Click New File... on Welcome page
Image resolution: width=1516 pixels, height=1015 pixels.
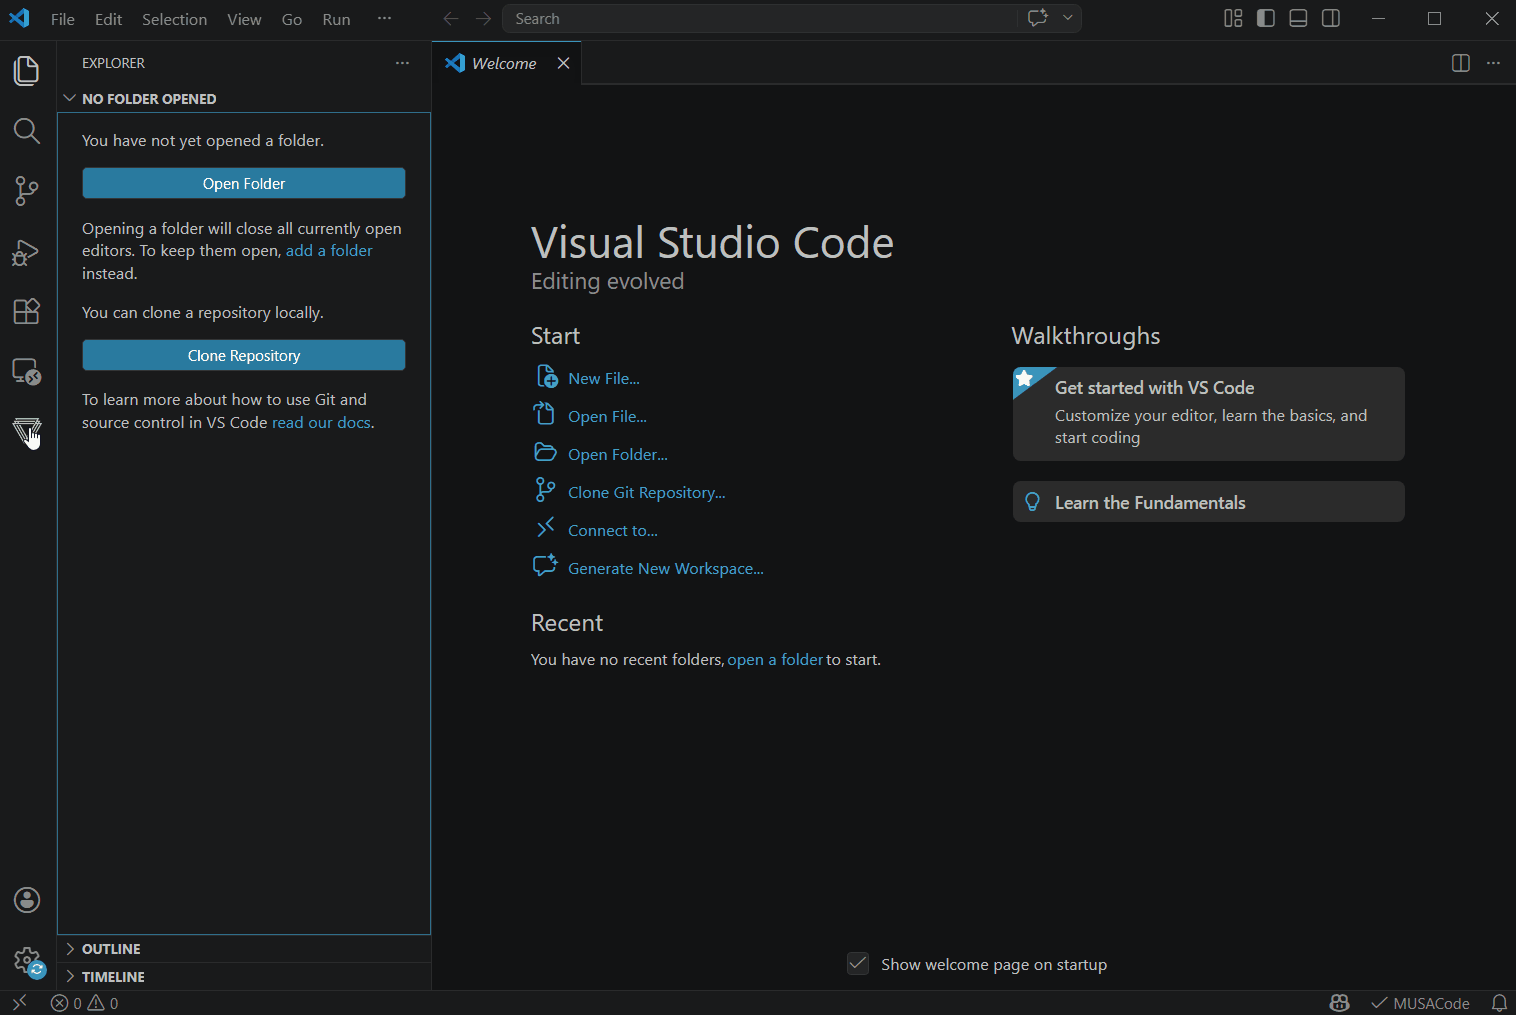[603, 379]
